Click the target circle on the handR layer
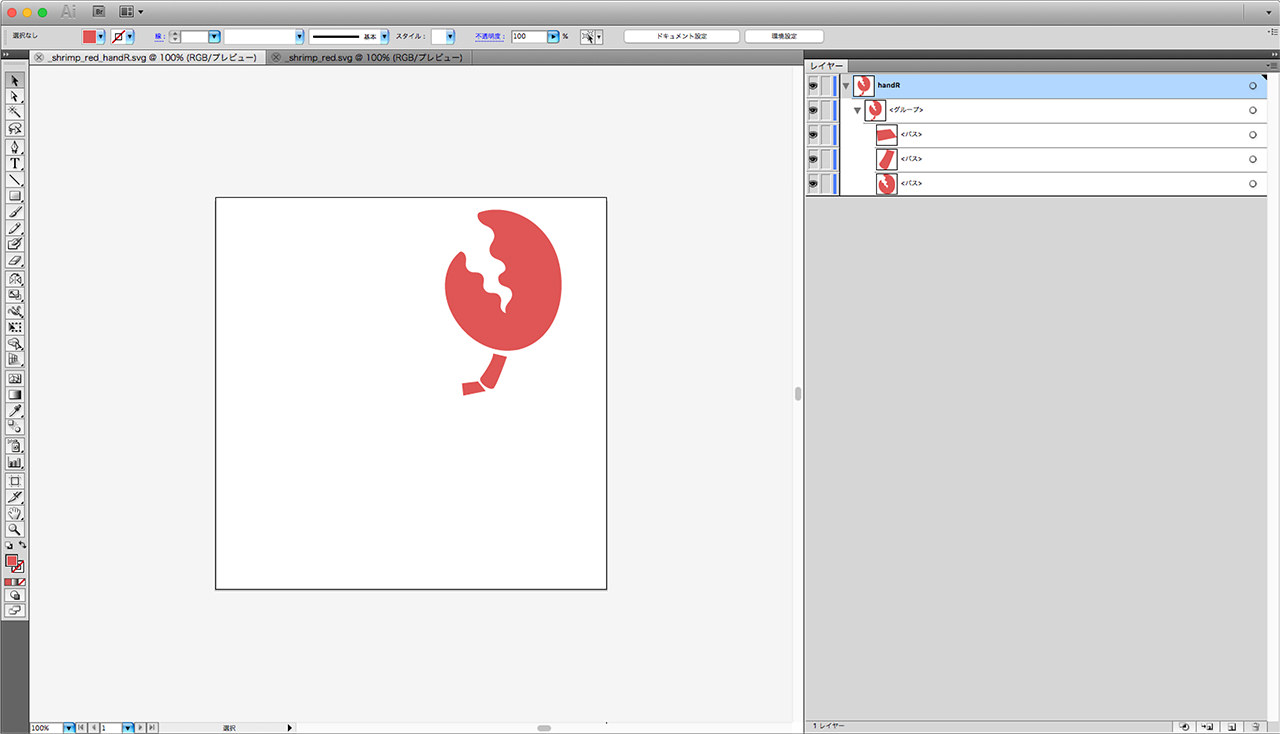1280x734 pixels. coord(1252,86)
